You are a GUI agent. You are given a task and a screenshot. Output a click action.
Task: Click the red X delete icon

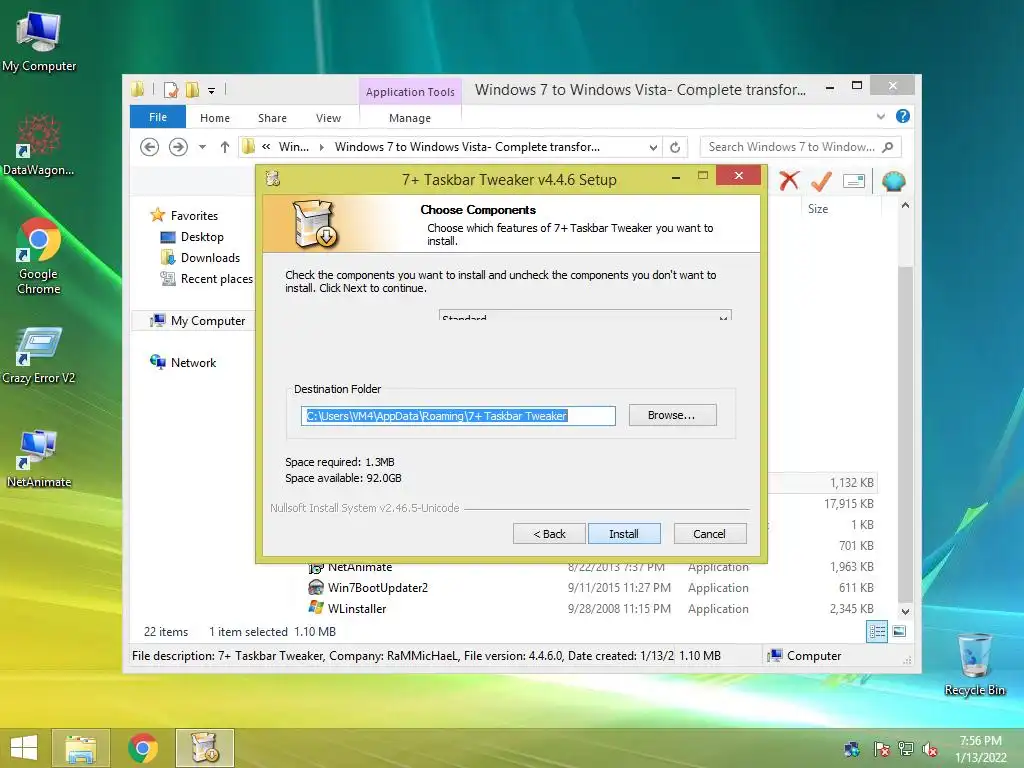(790, 181)
